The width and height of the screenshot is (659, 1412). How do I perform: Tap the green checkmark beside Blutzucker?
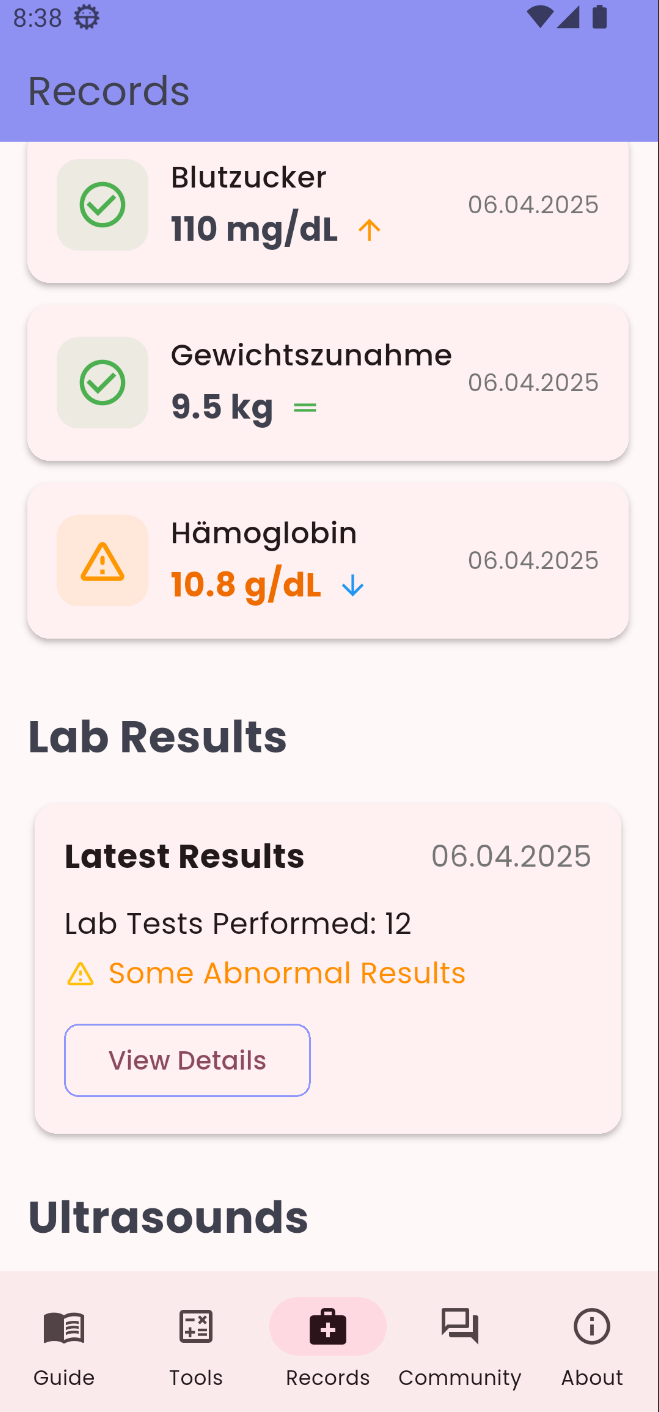point(102,205)
